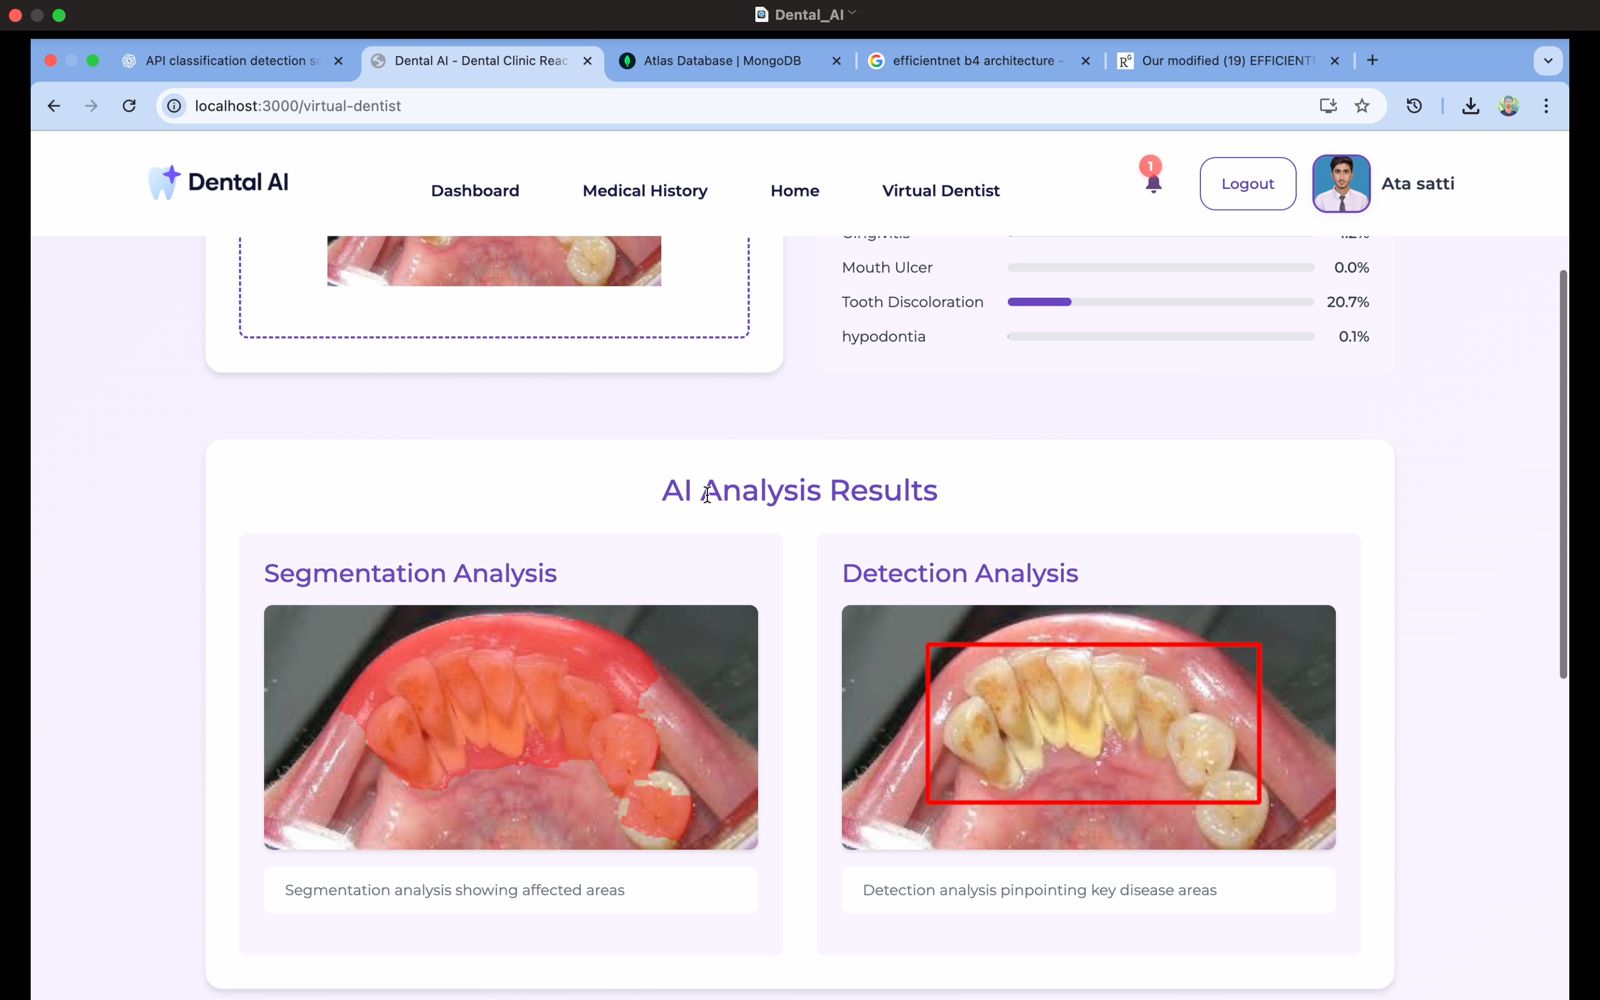Screen dimensions: 1600x1000
Task: Click Segmentation analysis showing affected areas caption
Action: (x=455, y=890)
